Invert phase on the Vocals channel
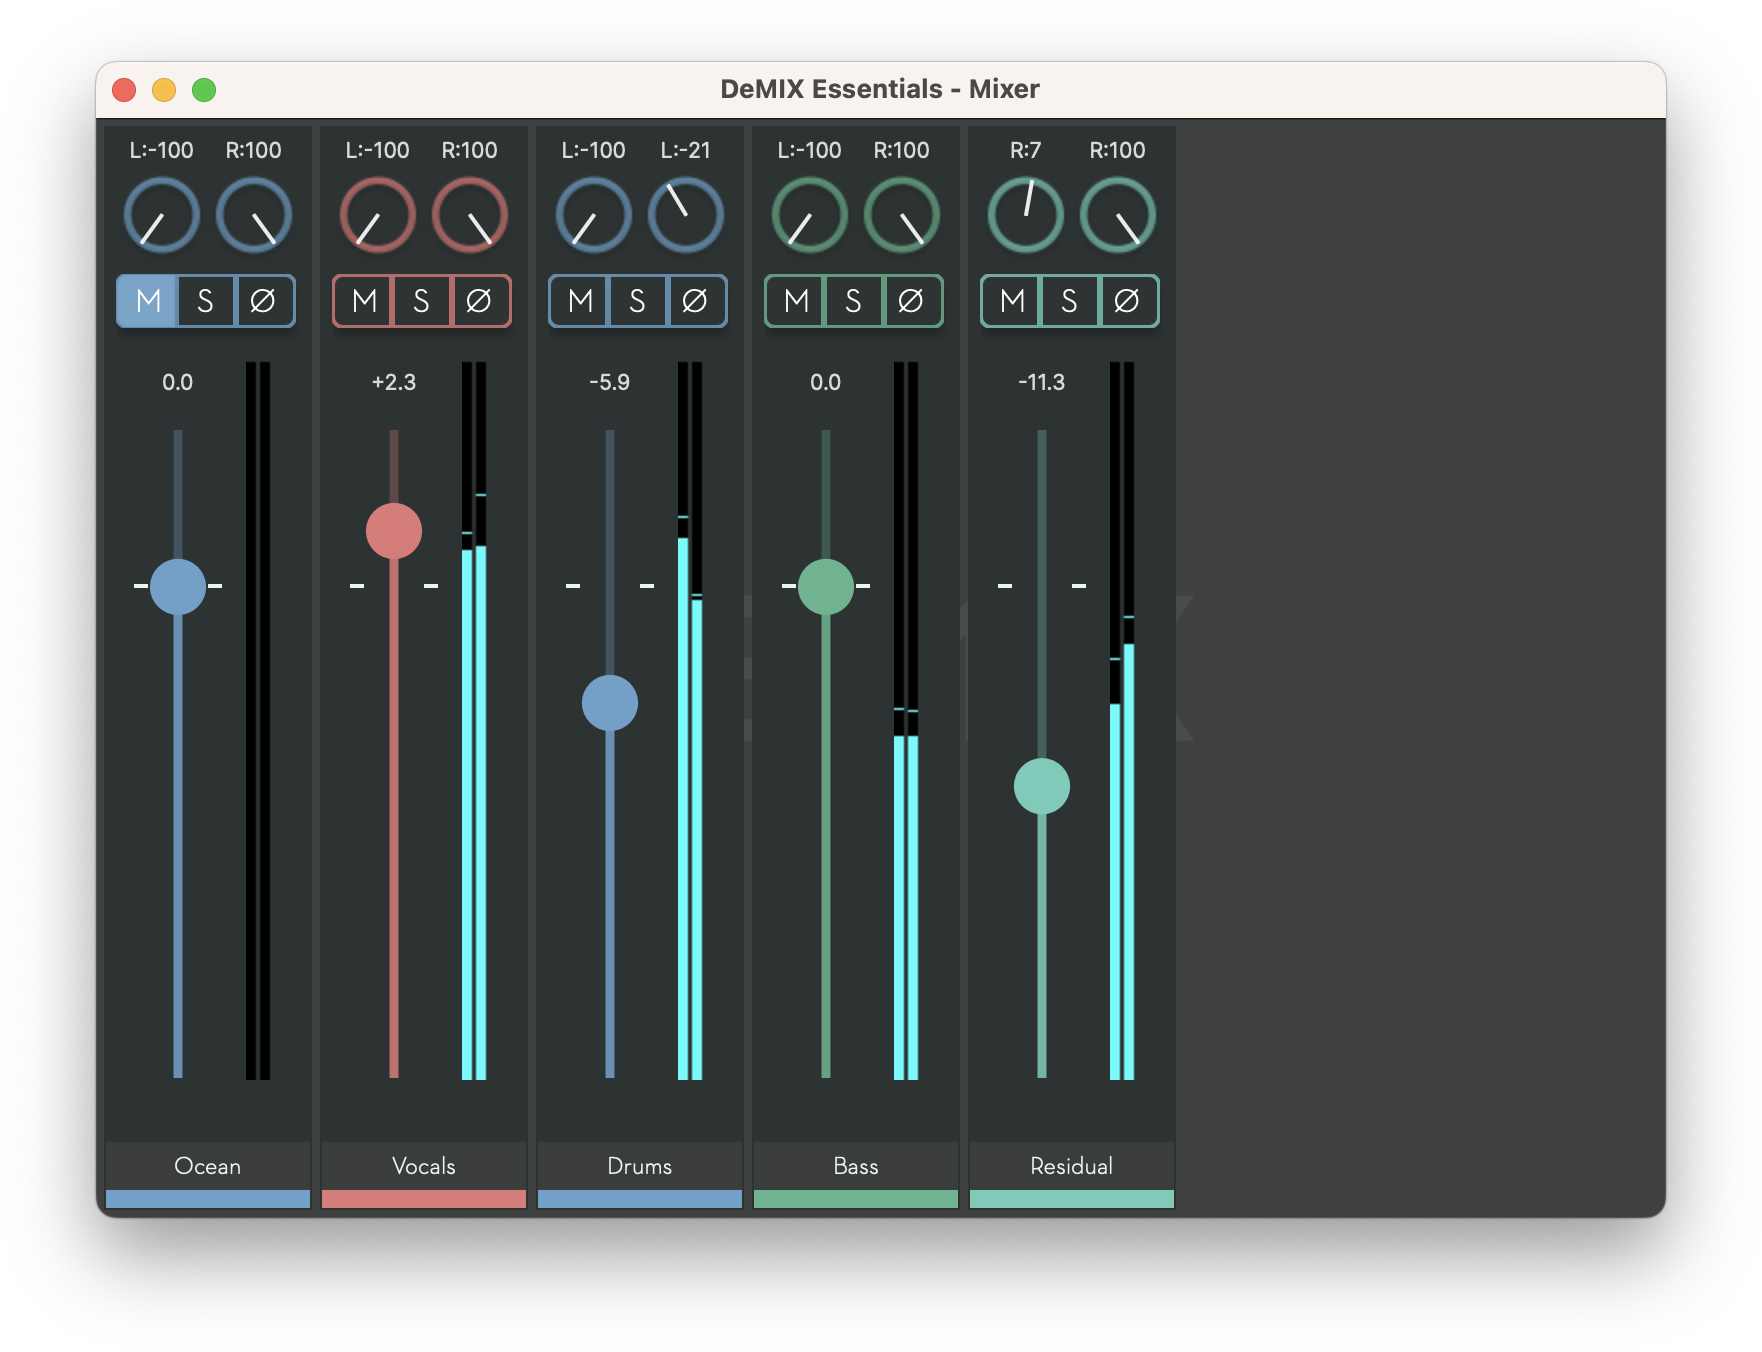The height and width of the screenshot is (1352, 1762). tap(478, 301)
